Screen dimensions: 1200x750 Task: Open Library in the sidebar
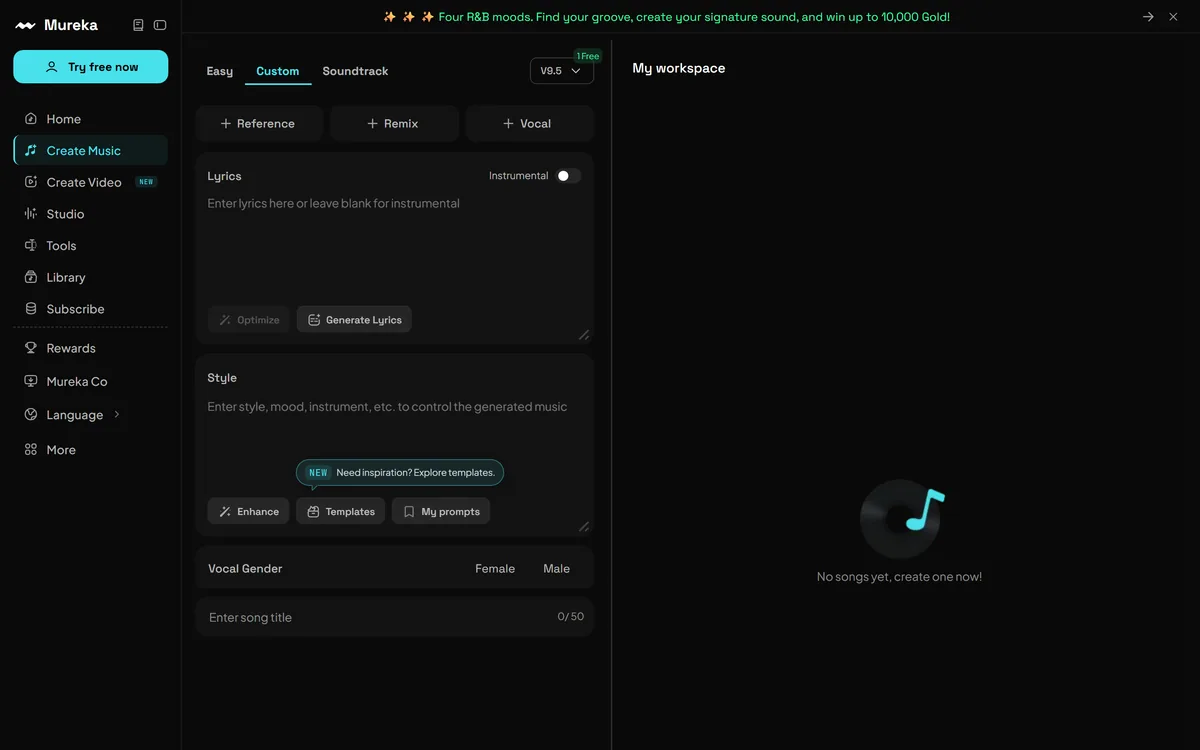[90, 277]
